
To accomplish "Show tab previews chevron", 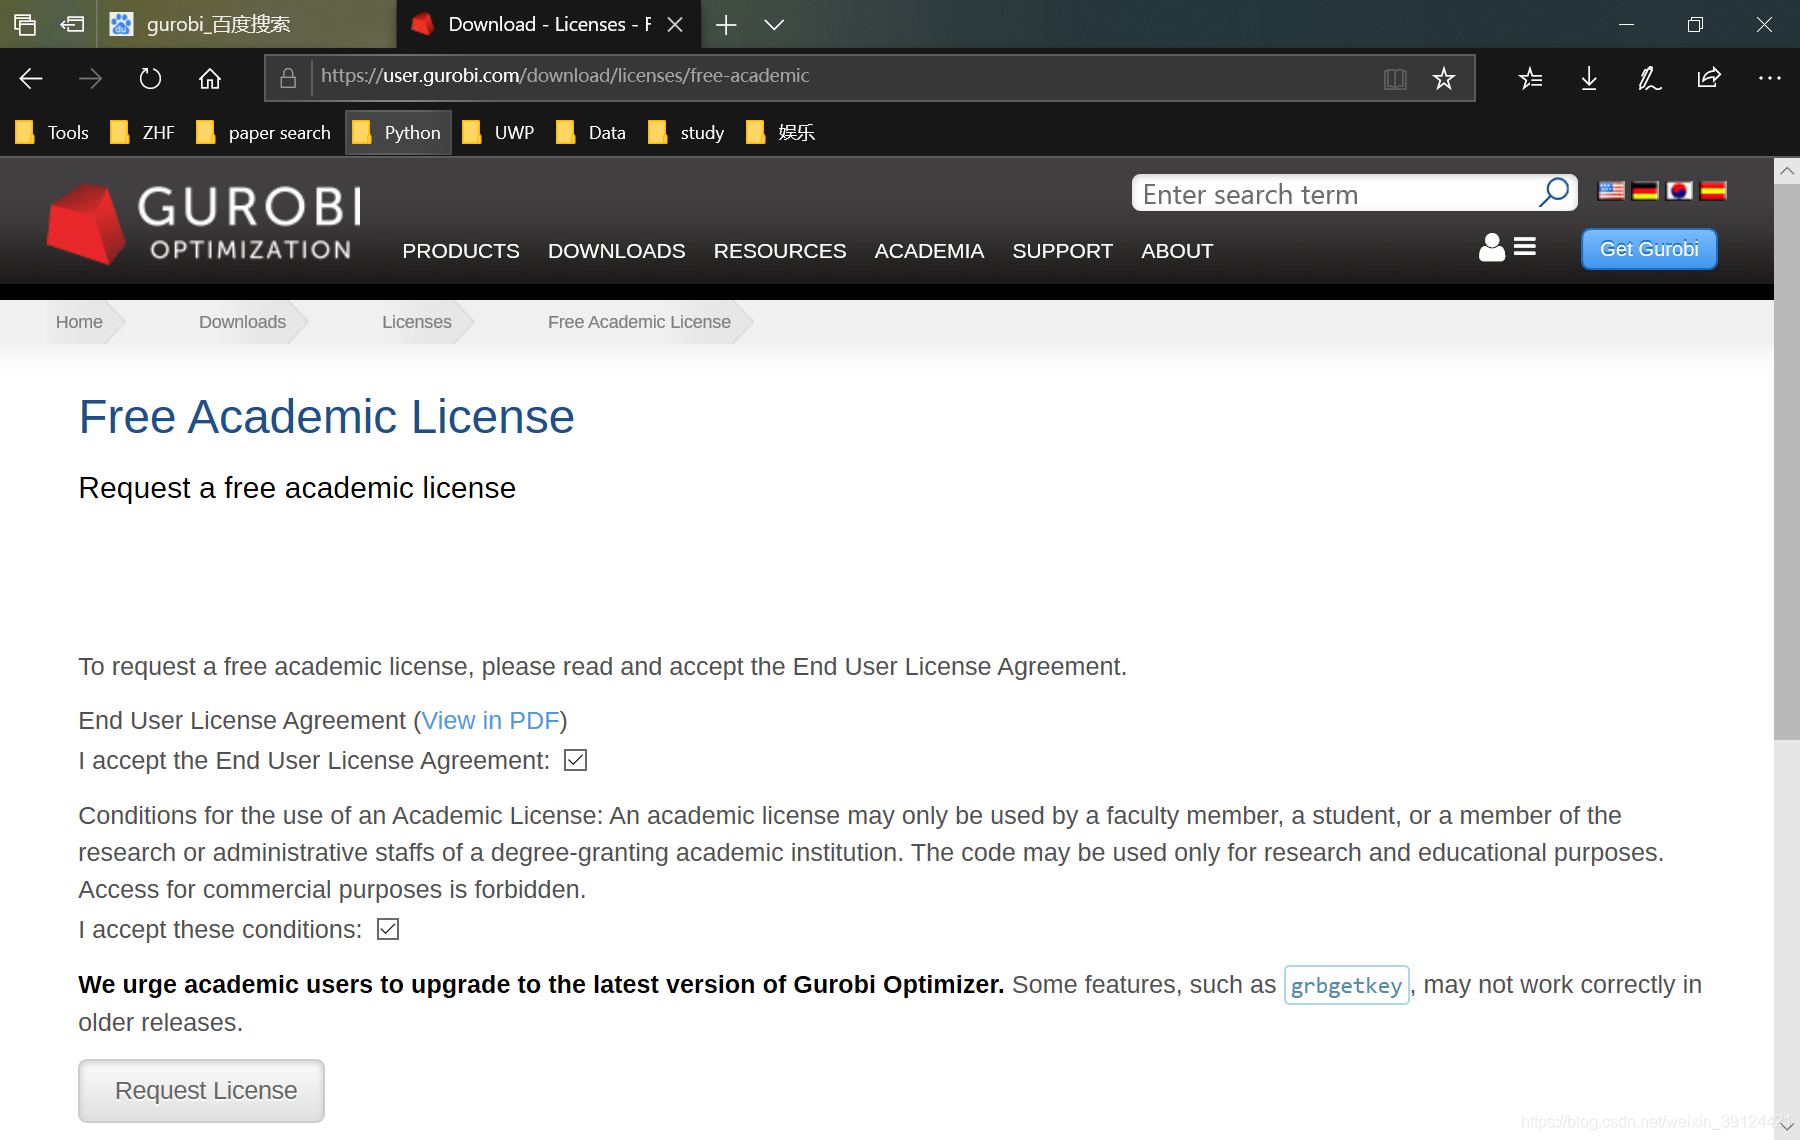I will click(x=774, y=24).
